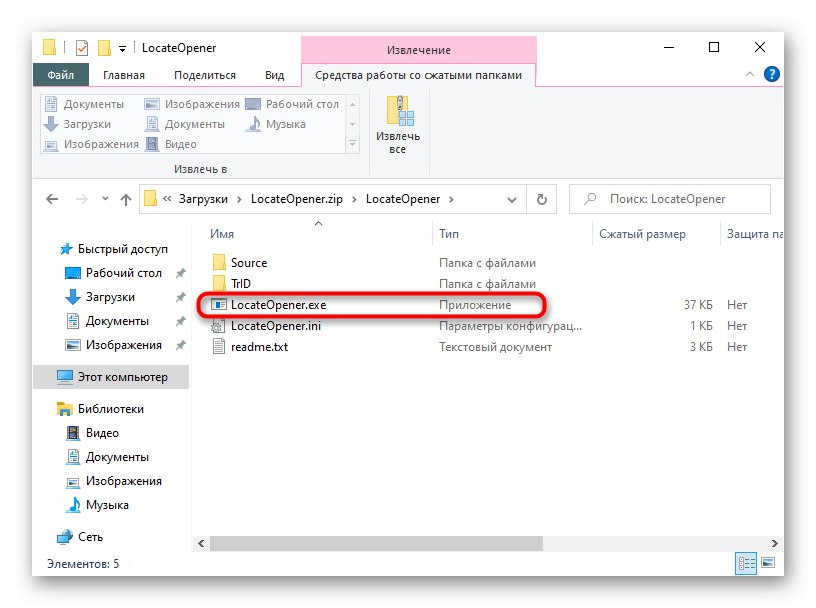Switch to the Вид ribbon tab
This screenshot has width=816, height=608.
274,75
